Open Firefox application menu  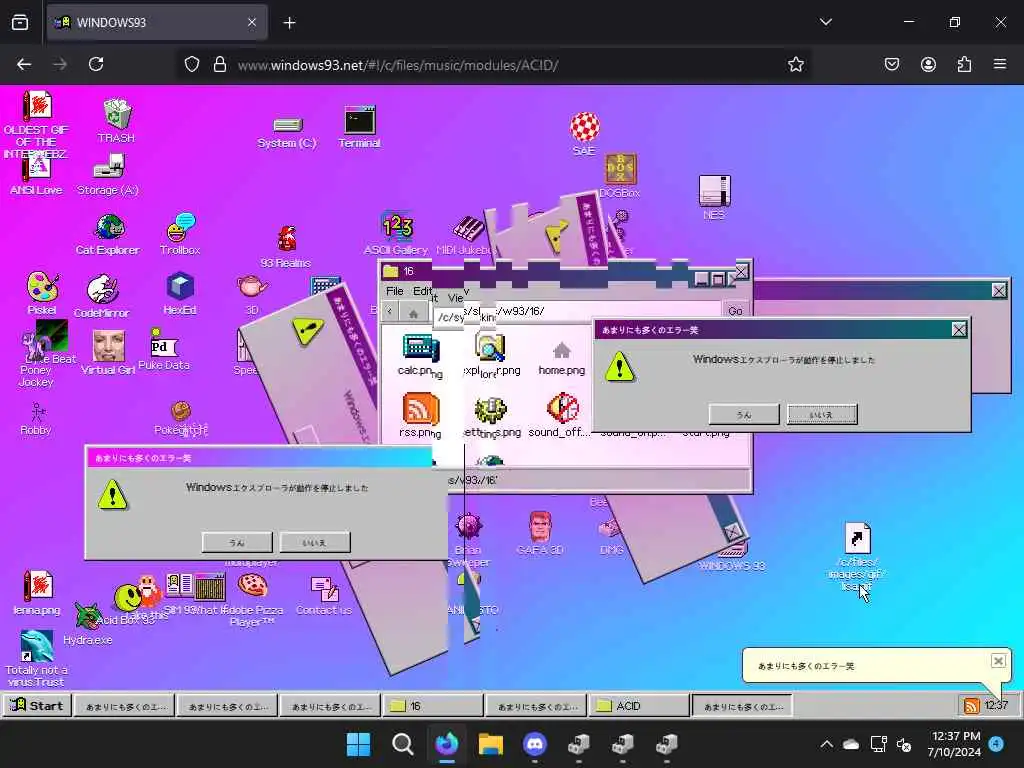click(1000, 64)
